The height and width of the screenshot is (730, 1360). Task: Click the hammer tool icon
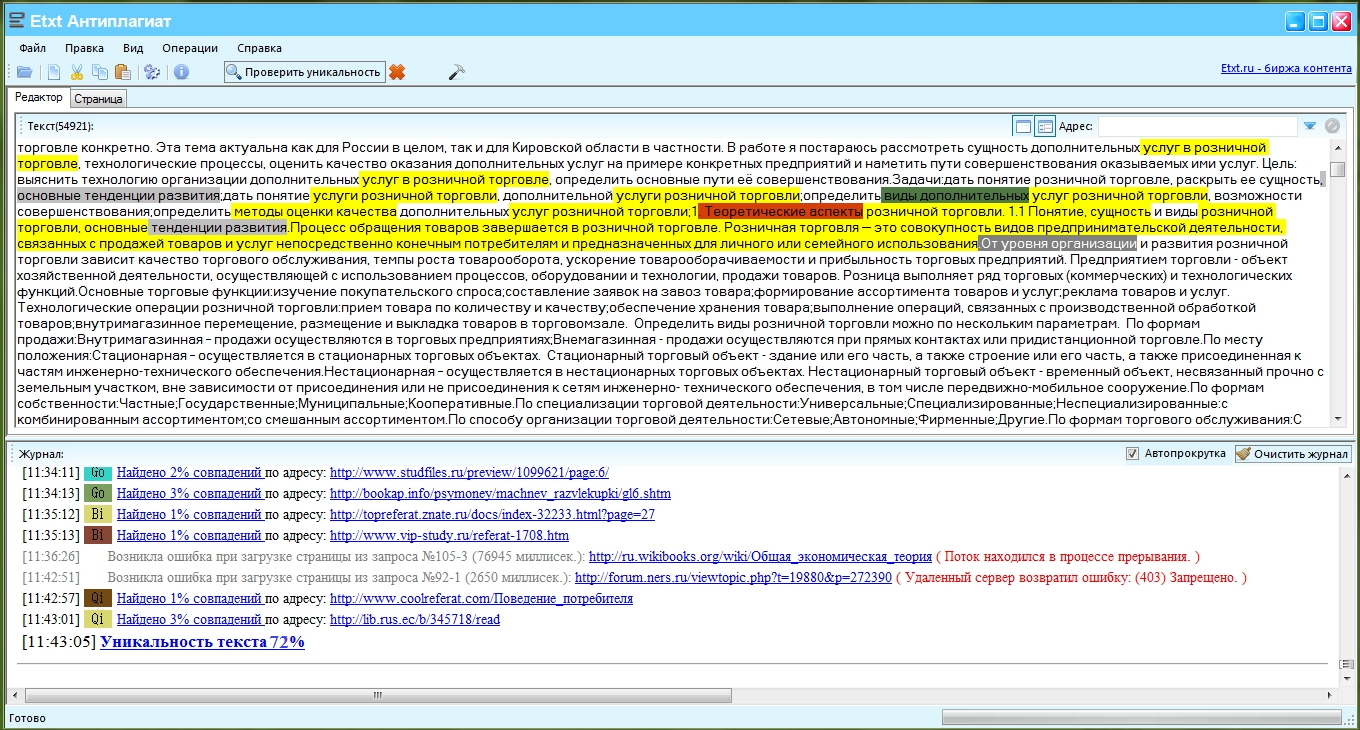click(457, 72)
